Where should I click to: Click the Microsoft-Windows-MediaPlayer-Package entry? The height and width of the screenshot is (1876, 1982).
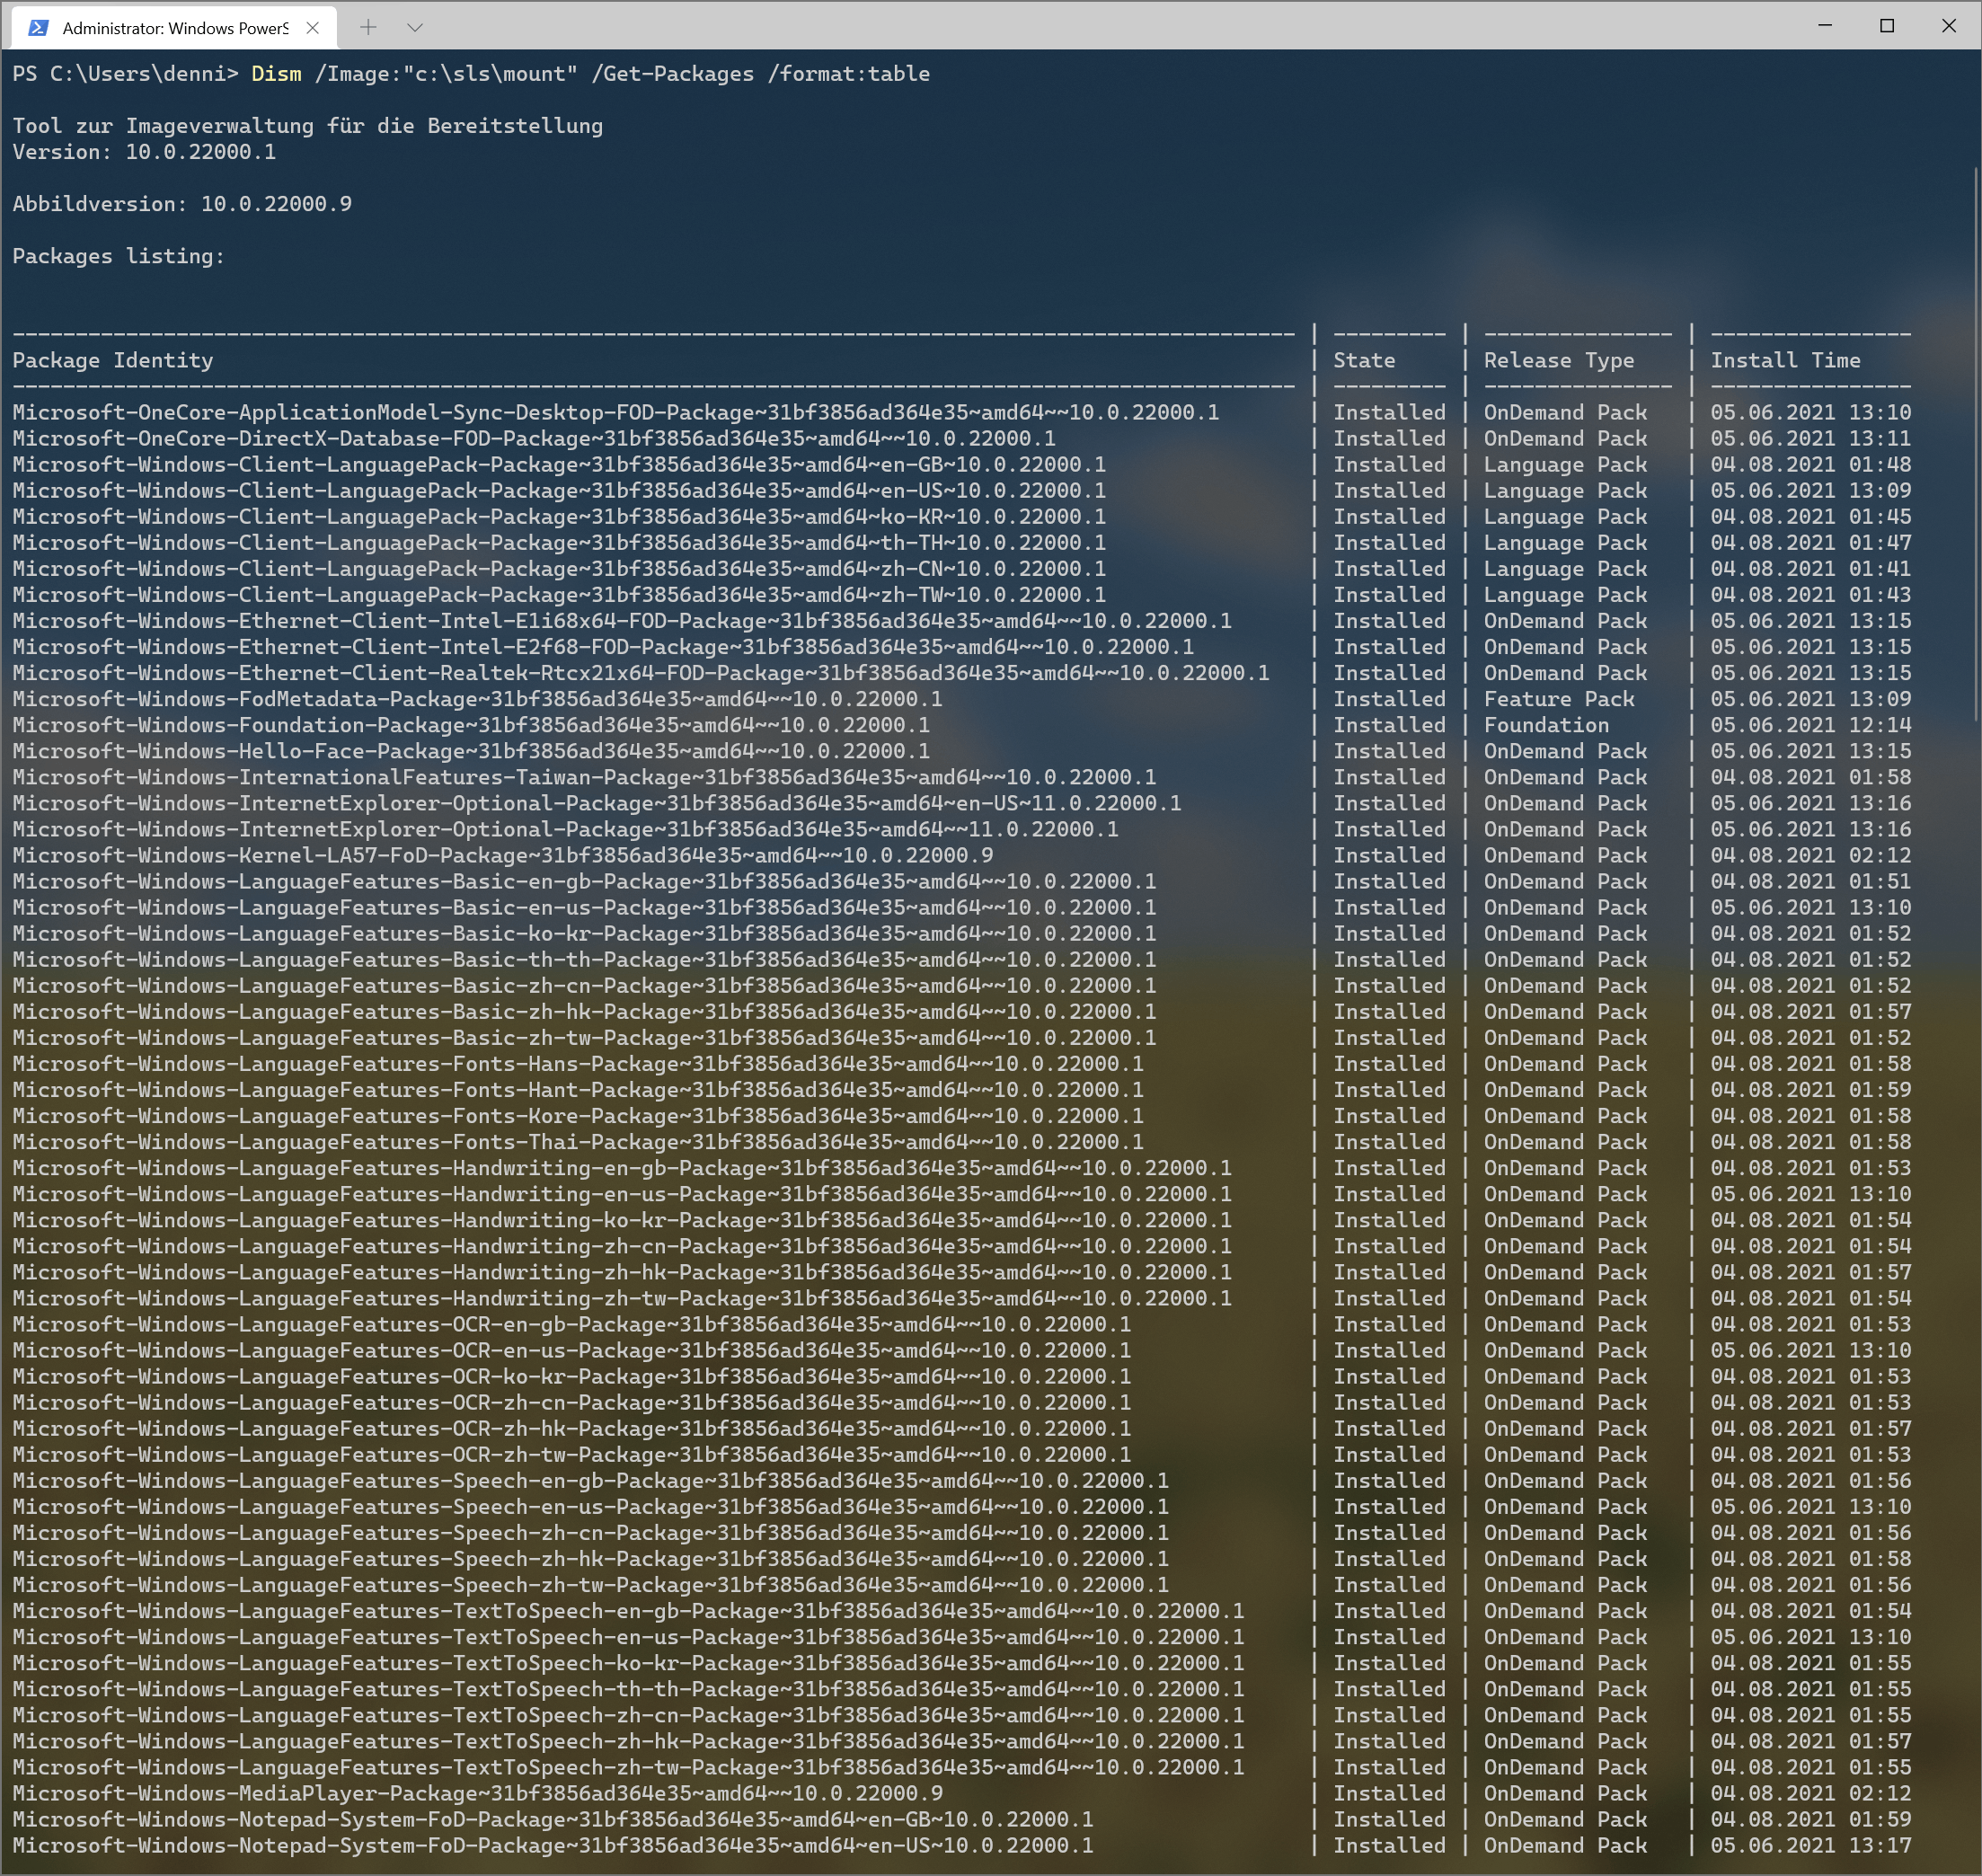point(477,1793)
